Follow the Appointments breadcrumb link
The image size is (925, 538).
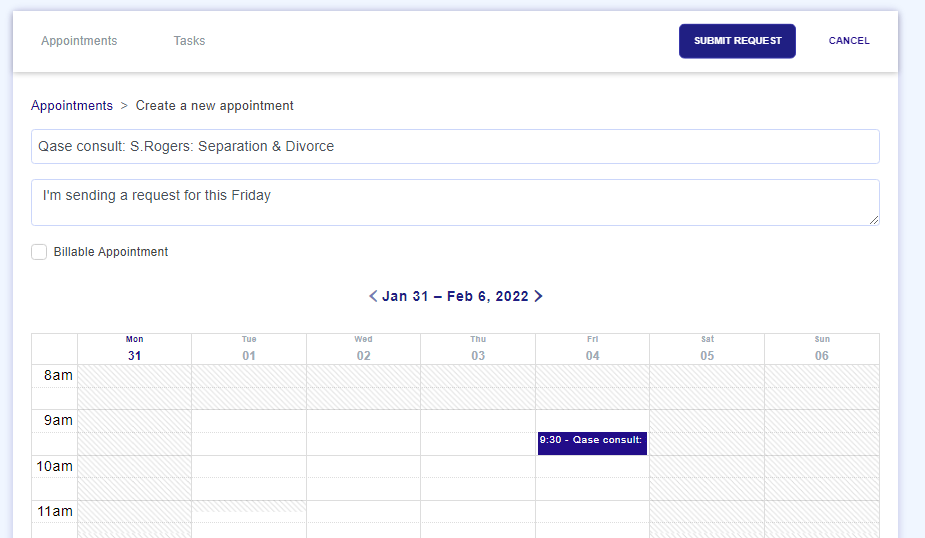point(72,106)
